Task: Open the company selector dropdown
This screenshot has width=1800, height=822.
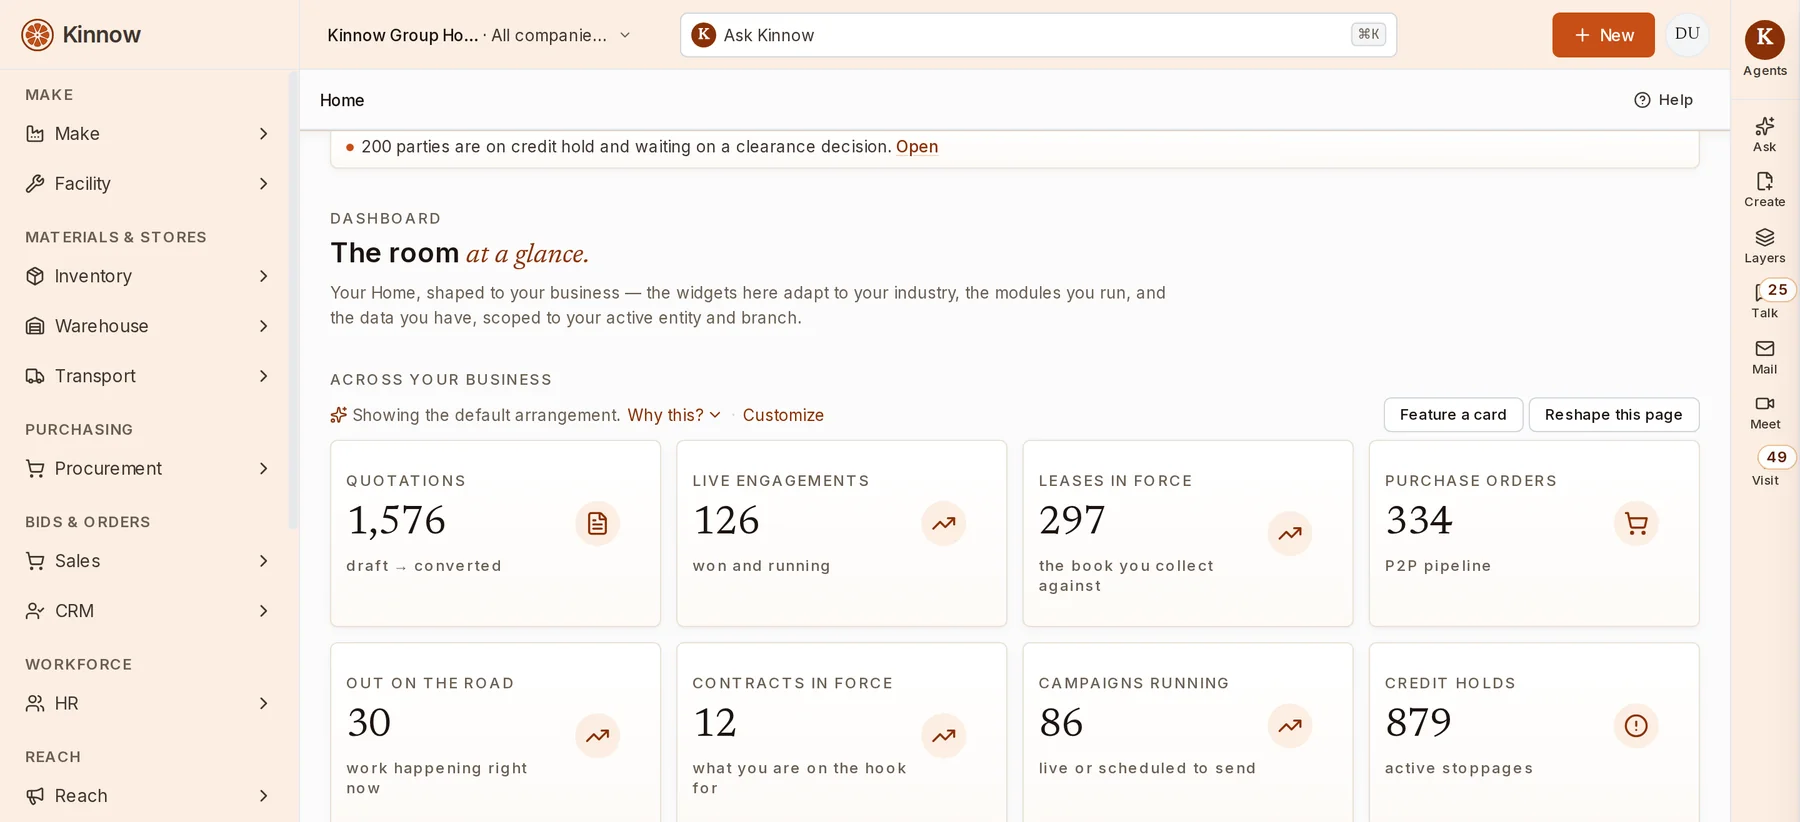Action: (x=479, y=35)
